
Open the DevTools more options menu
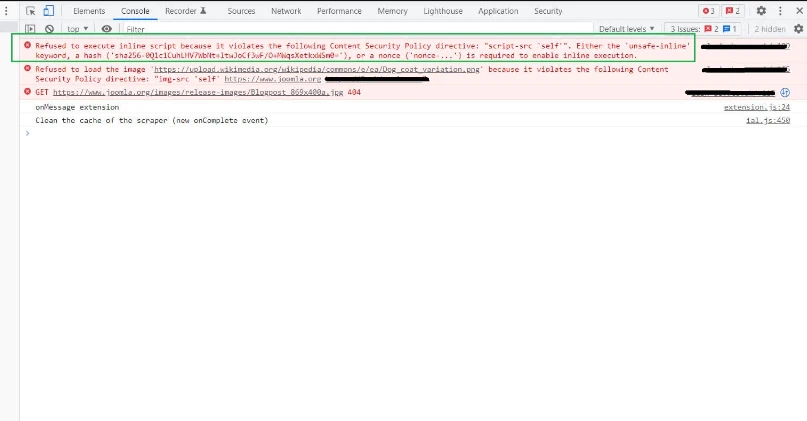pyautogui.click(x=780, y=11)
